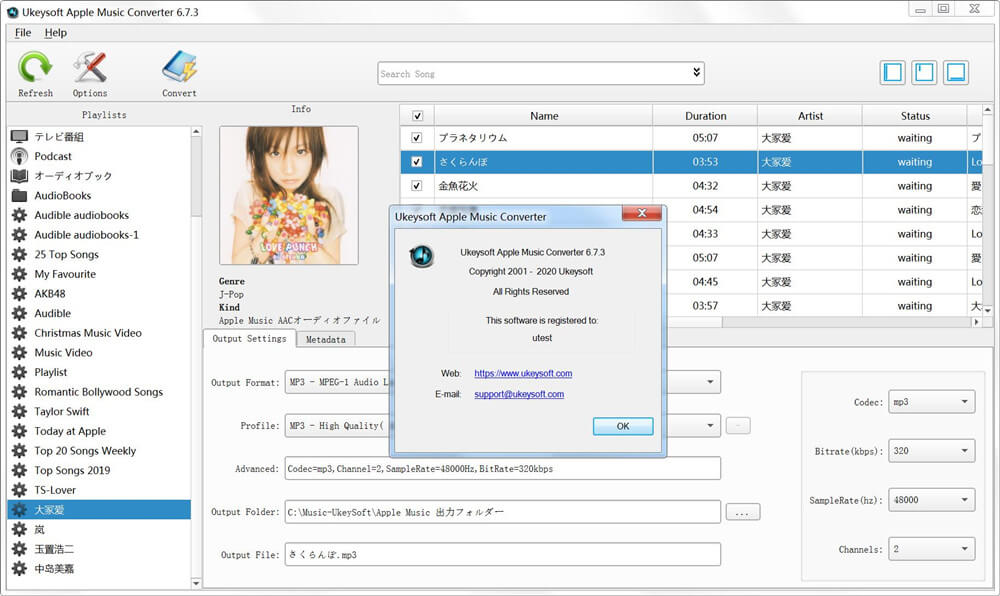Open the AudioBooks folder icon
This screenshot has width=1000, height=596.
pyautogui.click(x=20, y=196)
